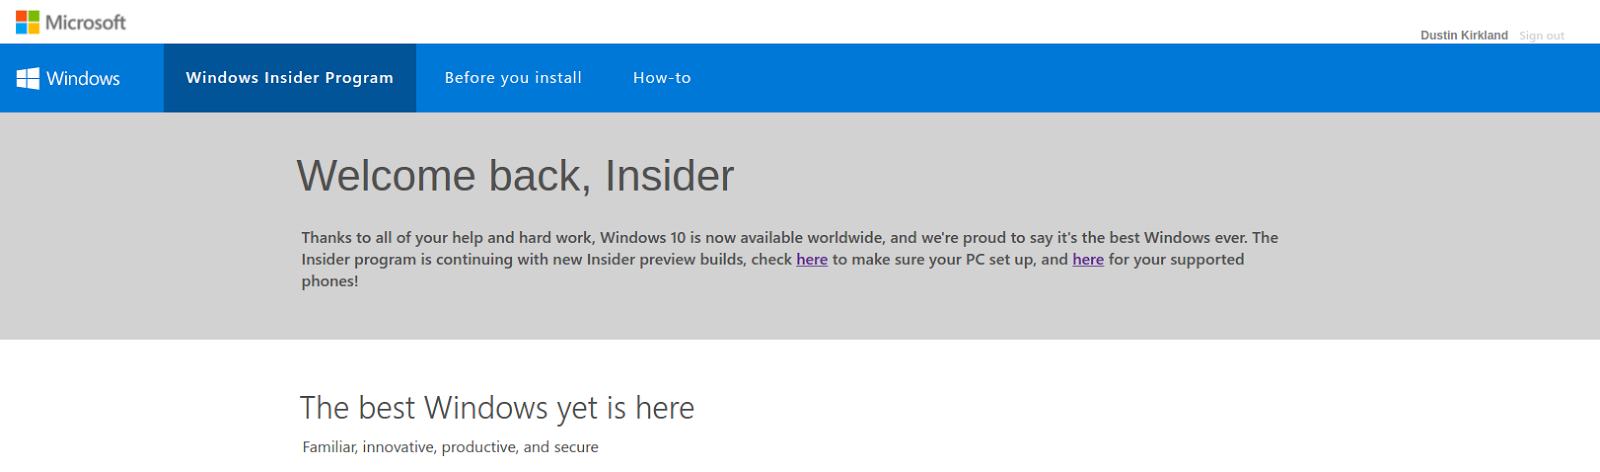The width and height of the screenshot is (1600, 472).
Task: Click the four-color Microsoft logo icon
Action: [x=28, y=22]
